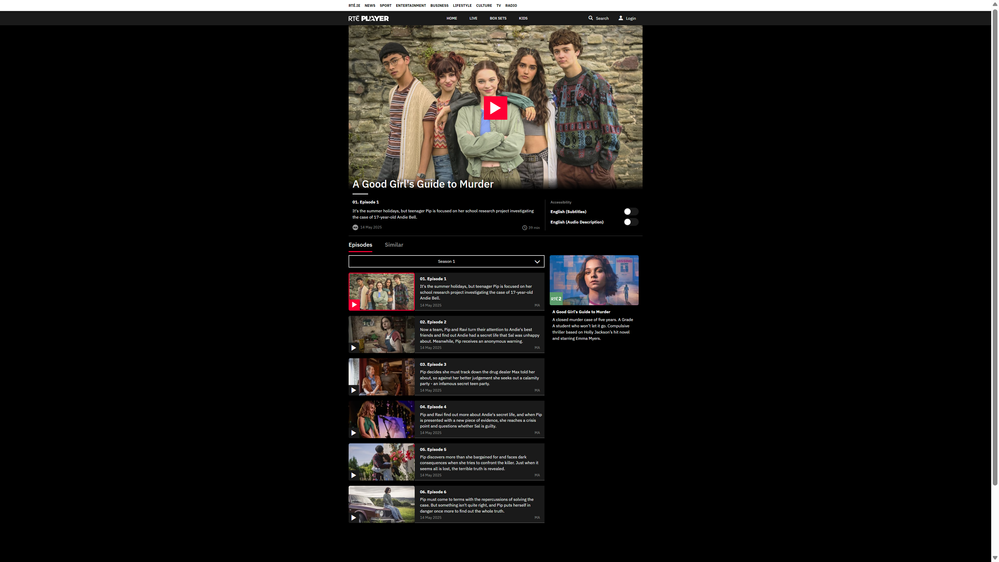Viewport: 999px width, 562px height.
Task: Open the NEWS link in the top bar
Action: pyautogui.click(x=370, y=5)
